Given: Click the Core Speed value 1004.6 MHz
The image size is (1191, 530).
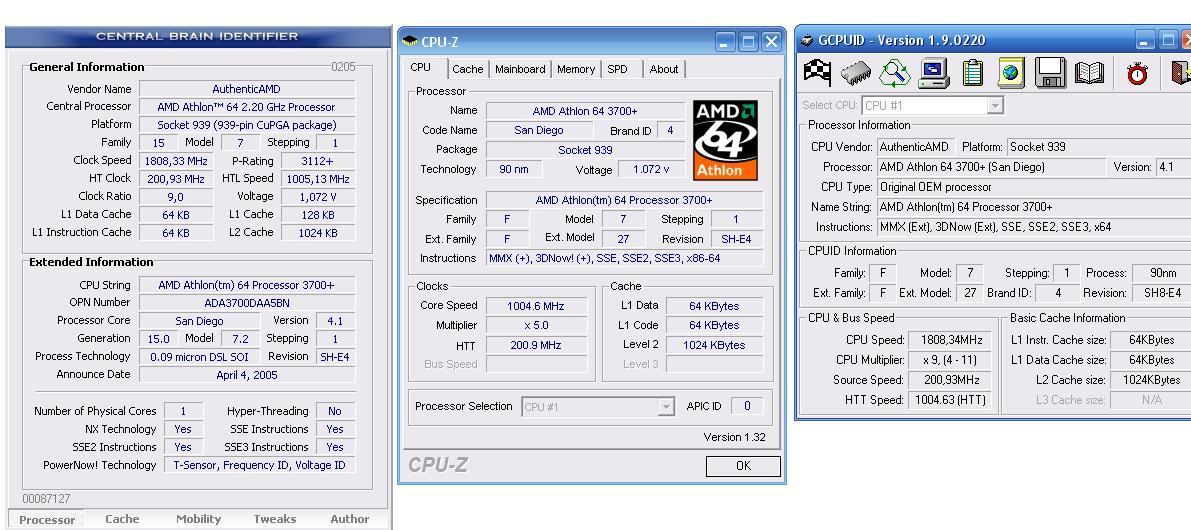Looking at the screenshot, I should (x=535, y=306).
